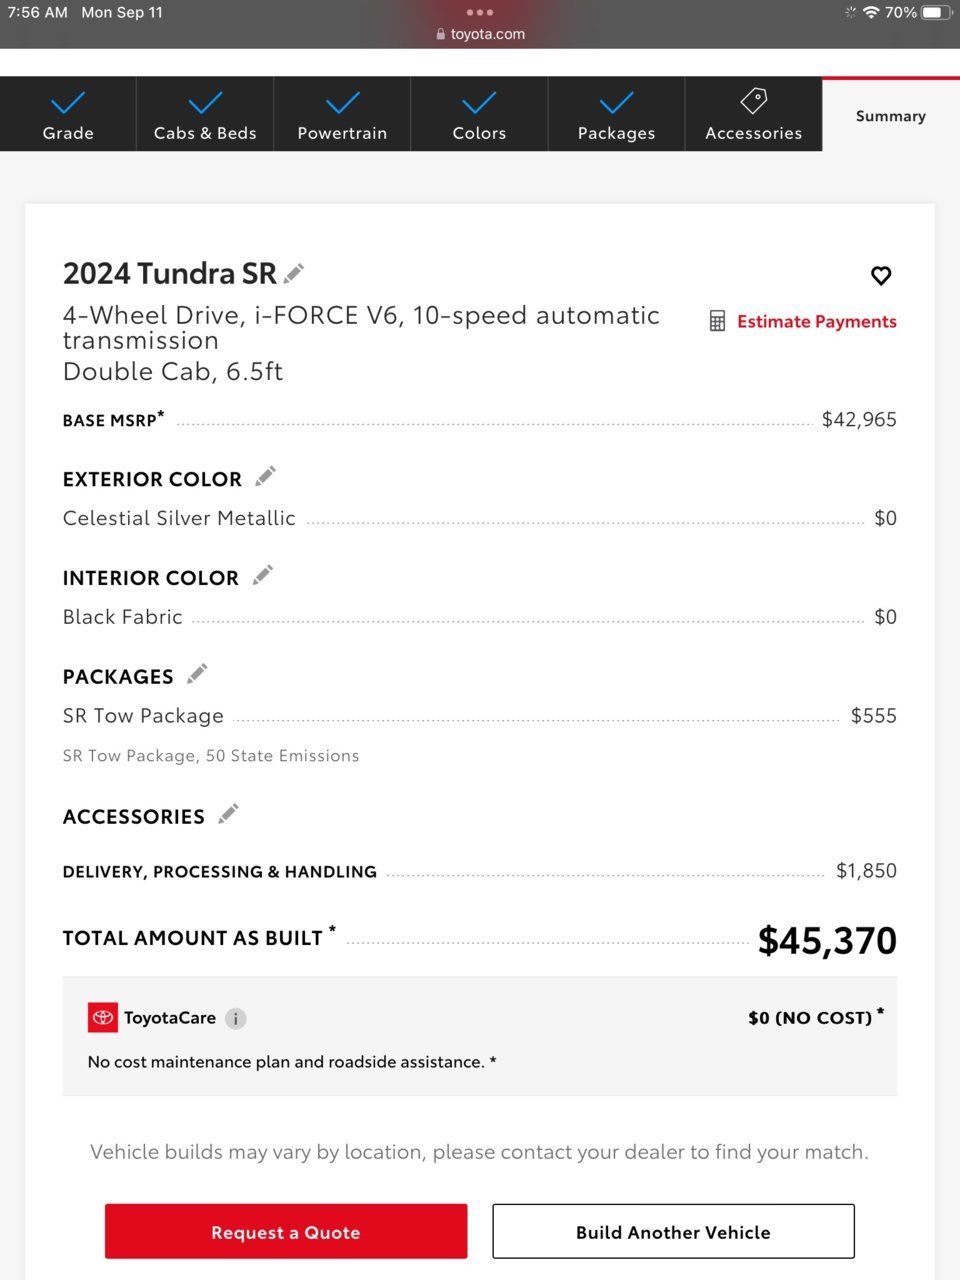The width and height of the screenshot is (960, 1280).
Task: Go to the Accessories step tab
Action: coord(753,115)
